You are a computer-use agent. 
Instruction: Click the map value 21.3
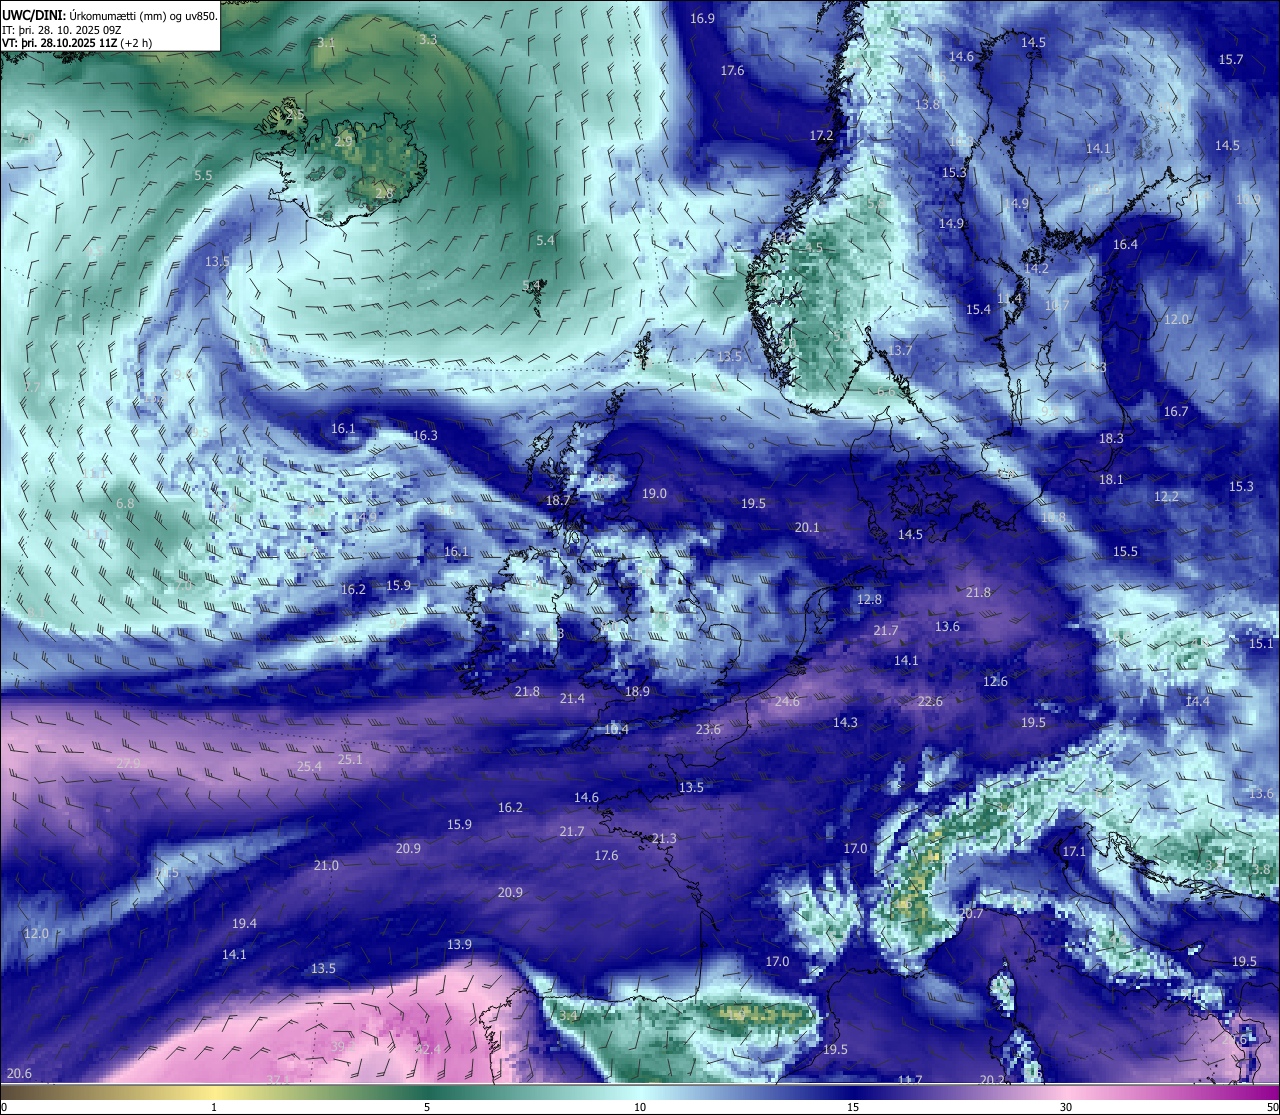[664, 839]
